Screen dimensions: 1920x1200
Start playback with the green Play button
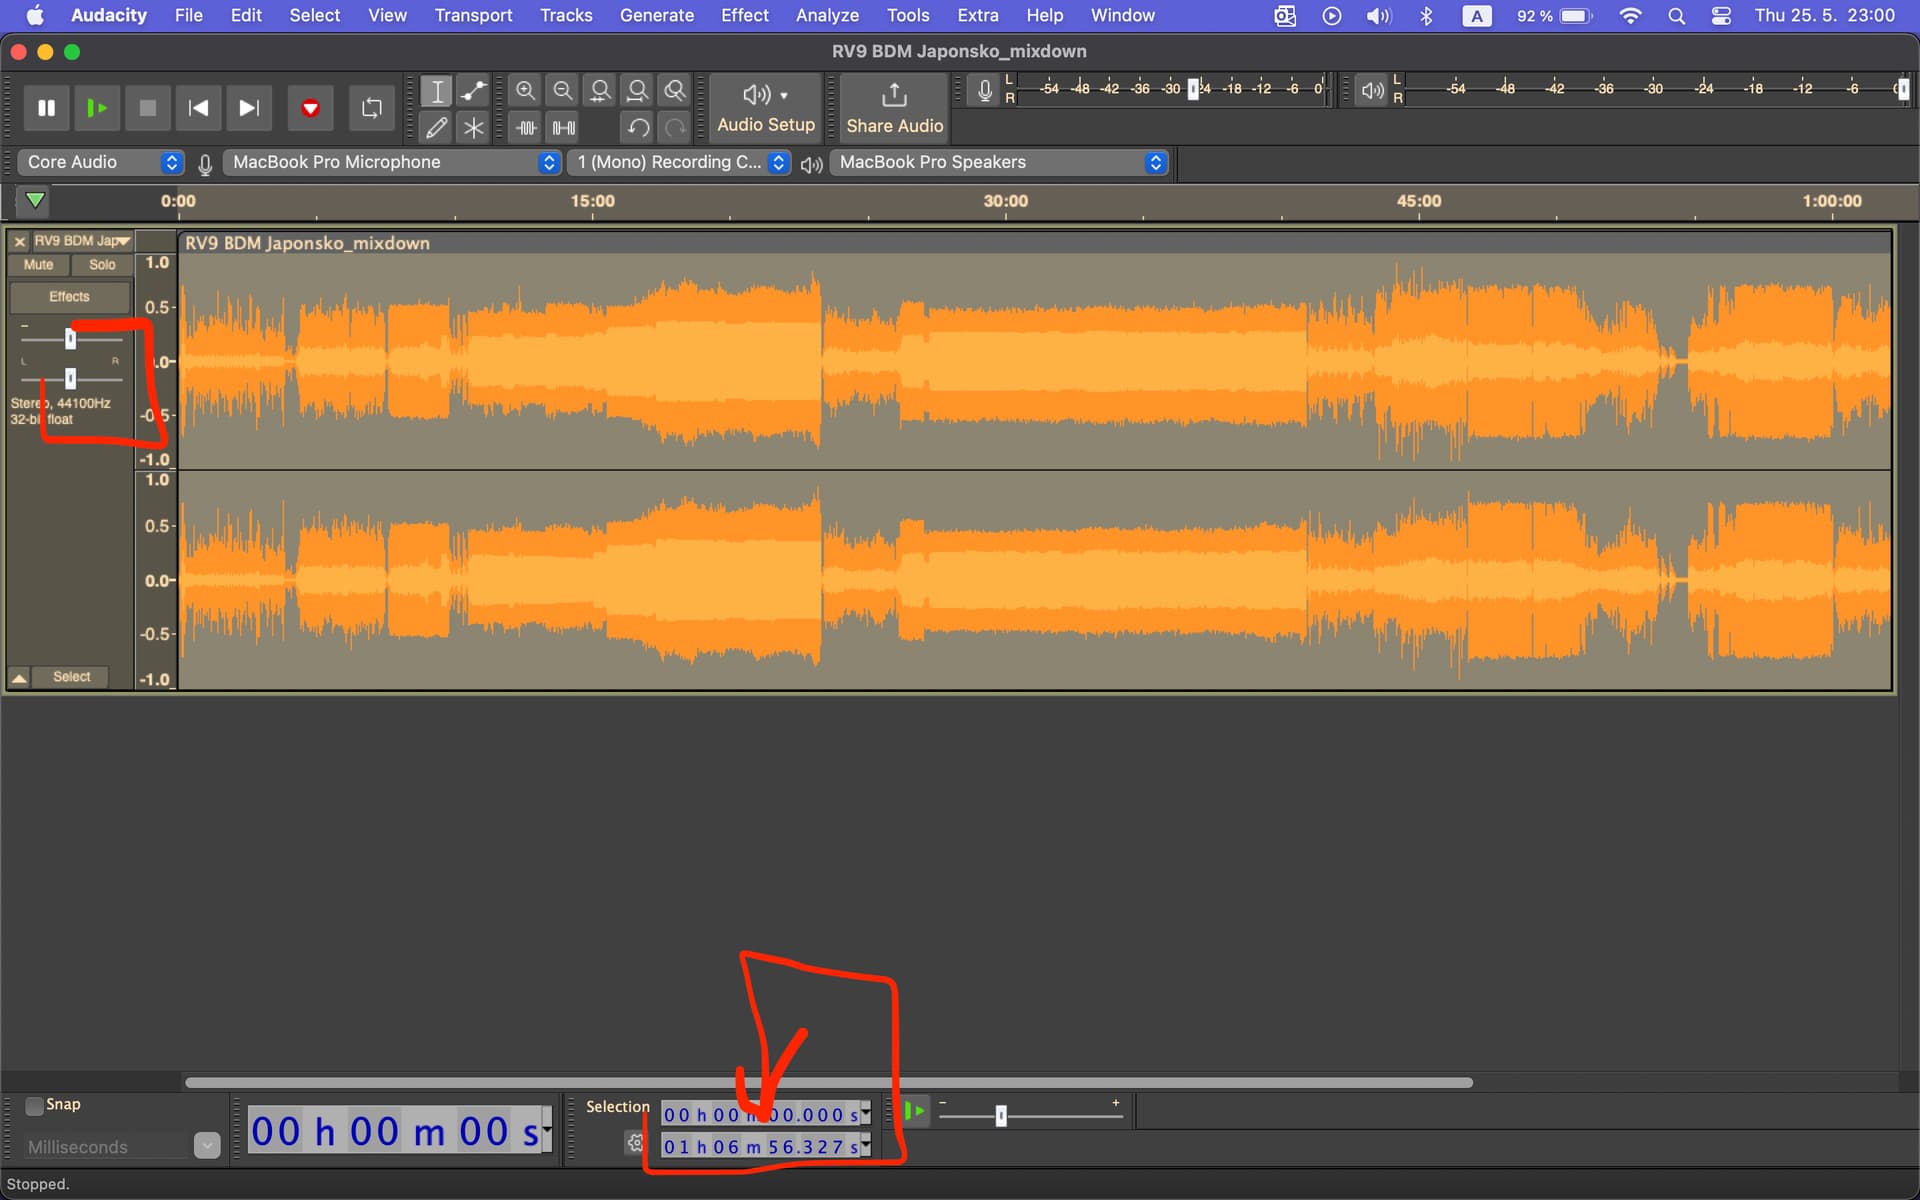coord(97,108)
